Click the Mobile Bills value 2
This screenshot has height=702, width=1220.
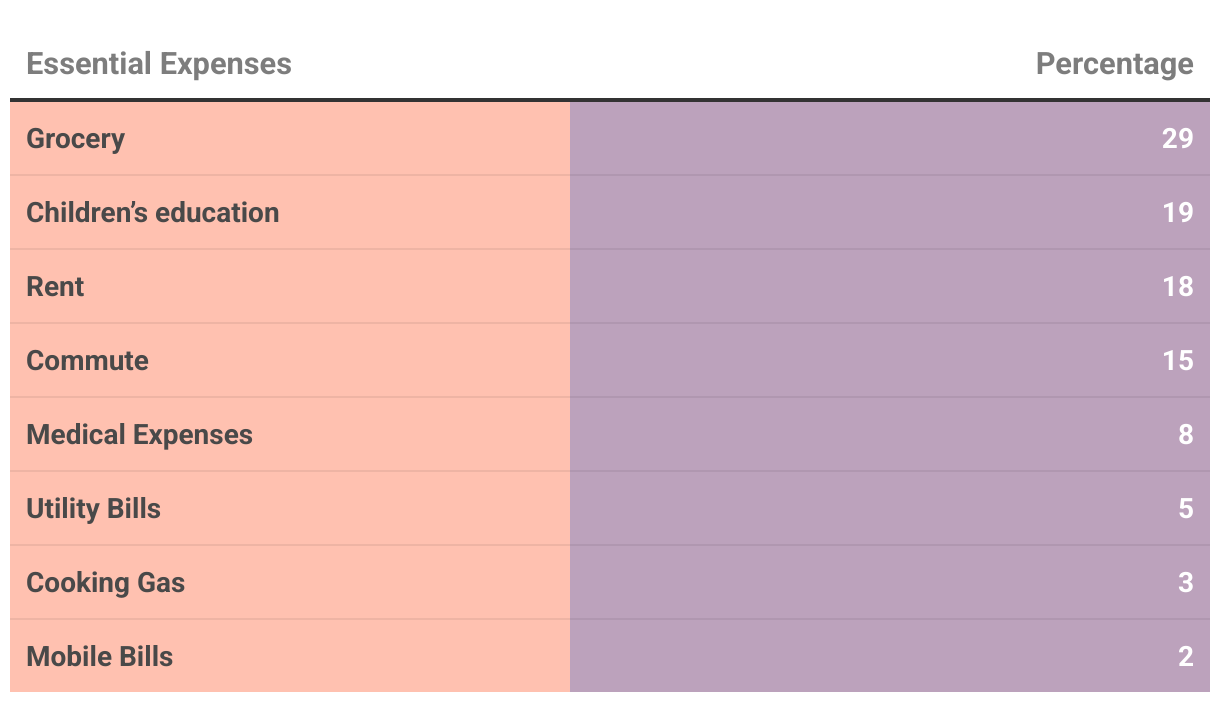pos(1185,656)
